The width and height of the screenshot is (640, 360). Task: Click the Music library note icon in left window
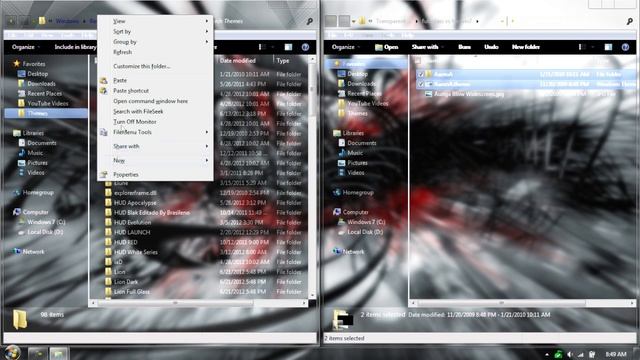click(x=22, y=153)
